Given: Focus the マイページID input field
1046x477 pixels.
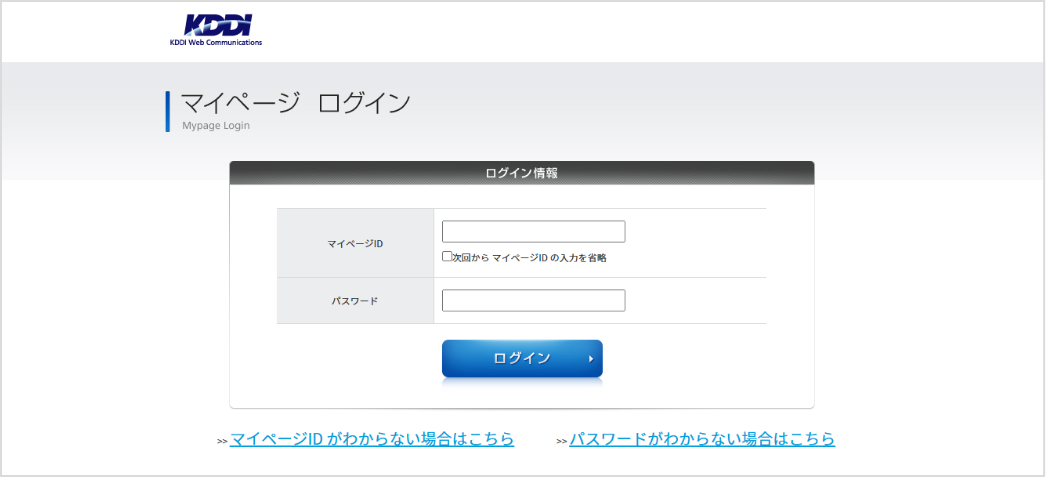Looking at the screenshot, I should [x=534, y=231].
